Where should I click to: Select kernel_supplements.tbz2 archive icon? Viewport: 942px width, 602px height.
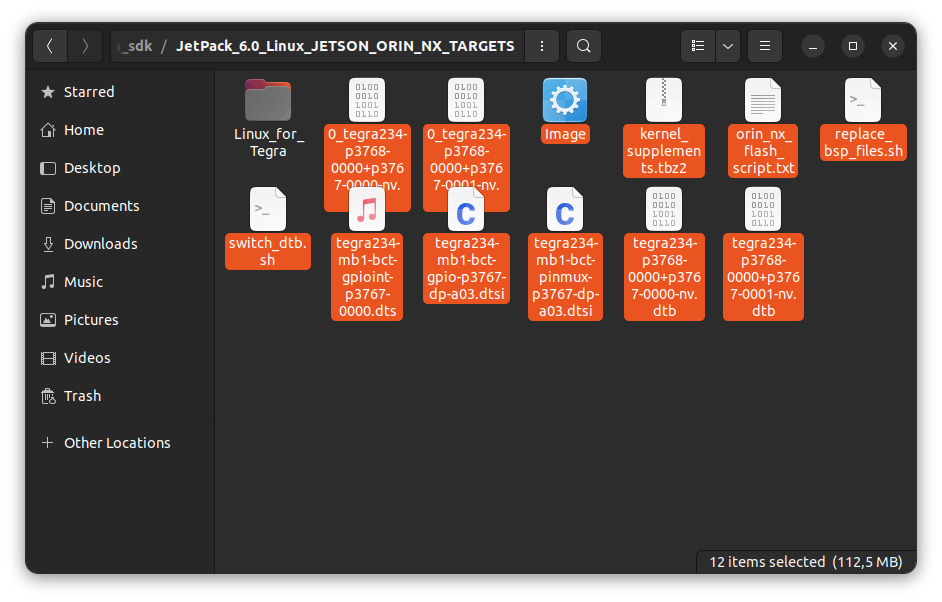[x=664, y=100]
